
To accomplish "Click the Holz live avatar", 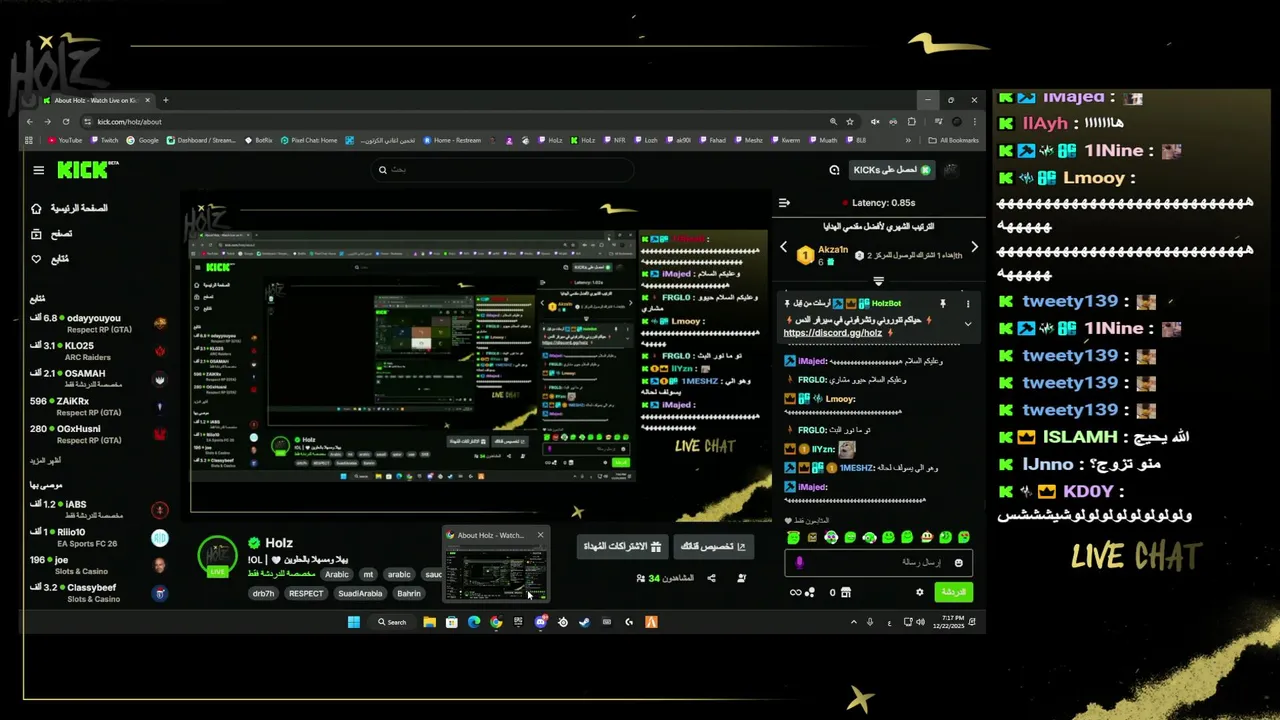I will coord(217,556).
